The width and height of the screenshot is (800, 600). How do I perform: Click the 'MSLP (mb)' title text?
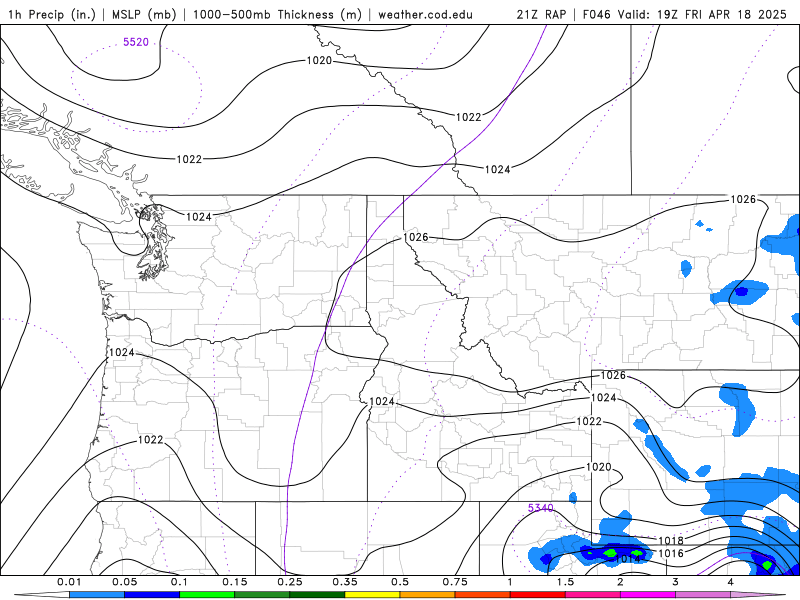click(144, 14)
